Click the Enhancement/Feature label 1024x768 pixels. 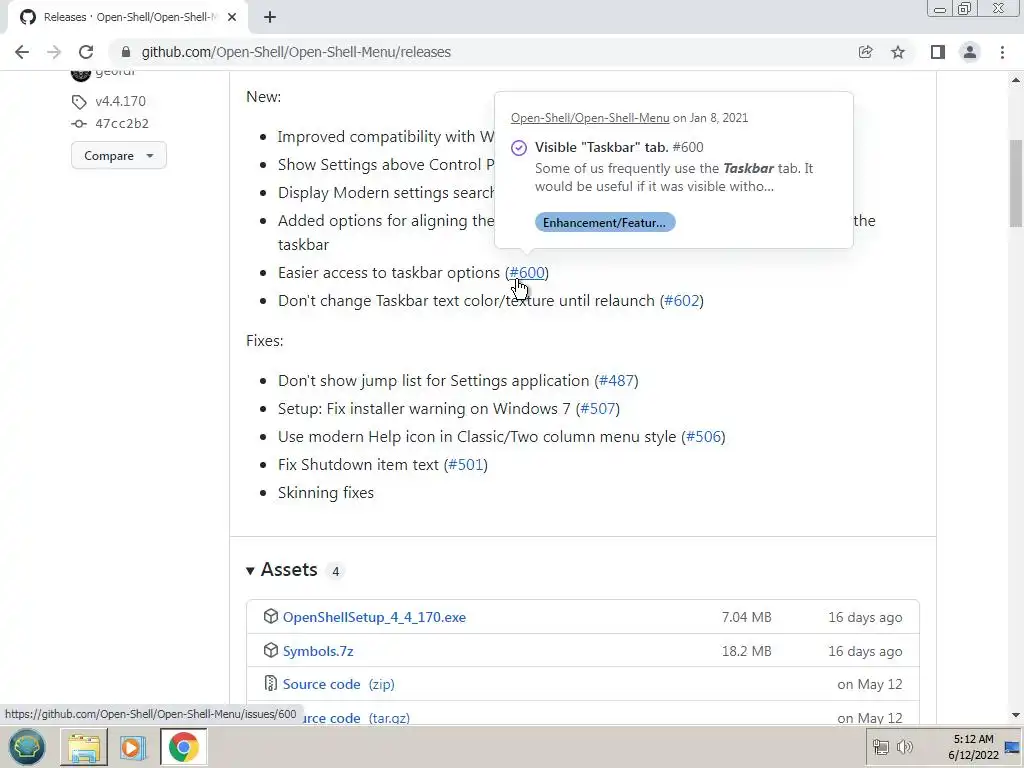pos(605,223)
